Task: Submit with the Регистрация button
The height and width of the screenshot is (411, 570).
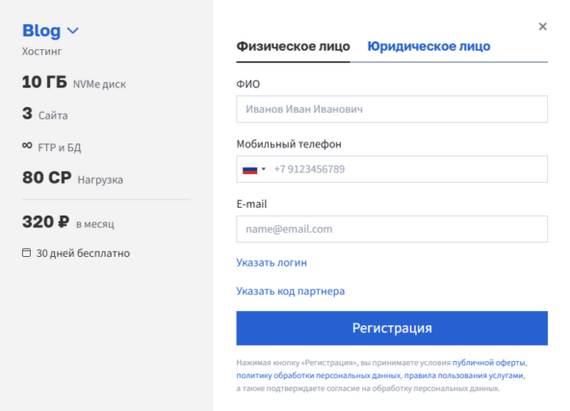Action: [392, 328]
